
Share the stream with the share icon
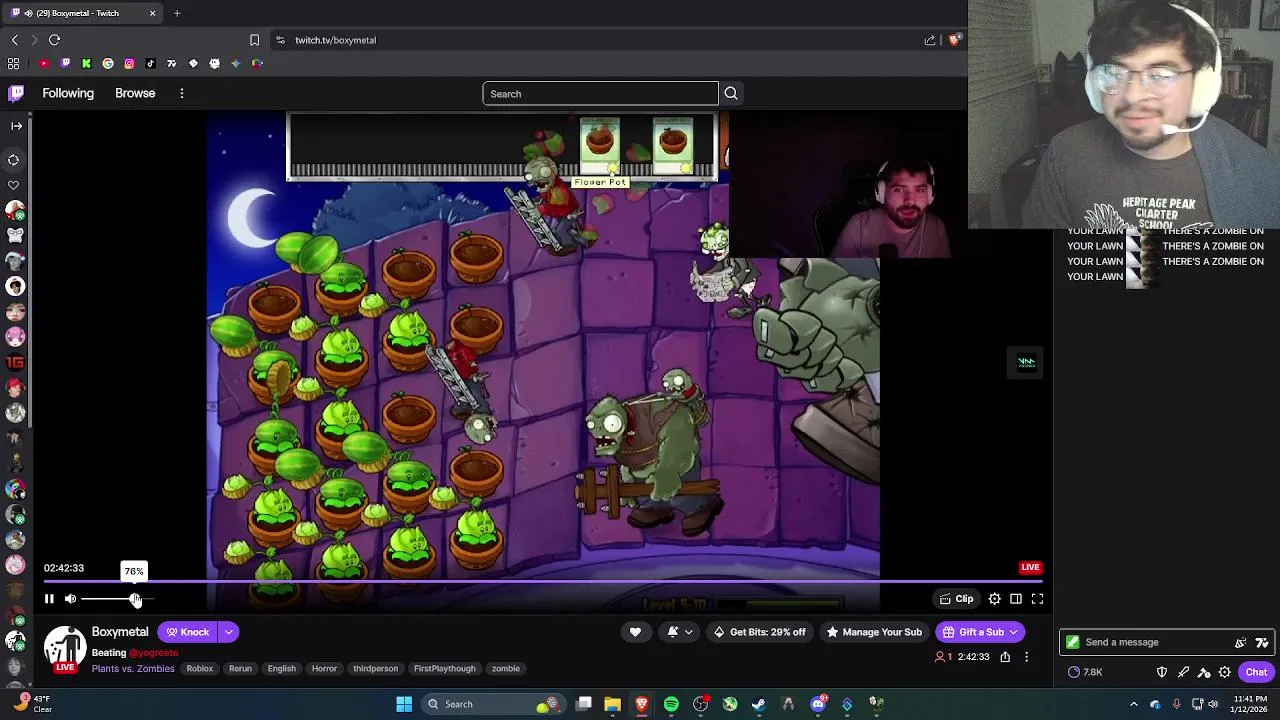(1005, 657)
